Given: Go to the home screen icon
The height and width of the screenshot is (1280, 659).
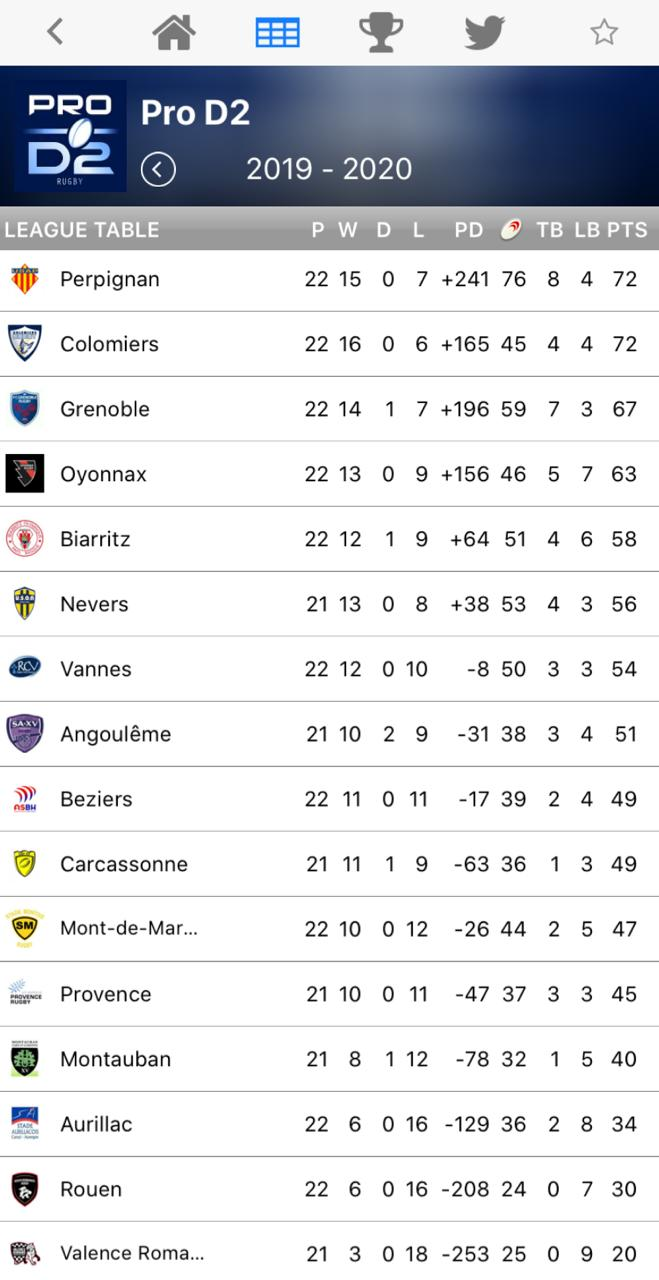Looking at the screenshot, I should pos(173,32).
